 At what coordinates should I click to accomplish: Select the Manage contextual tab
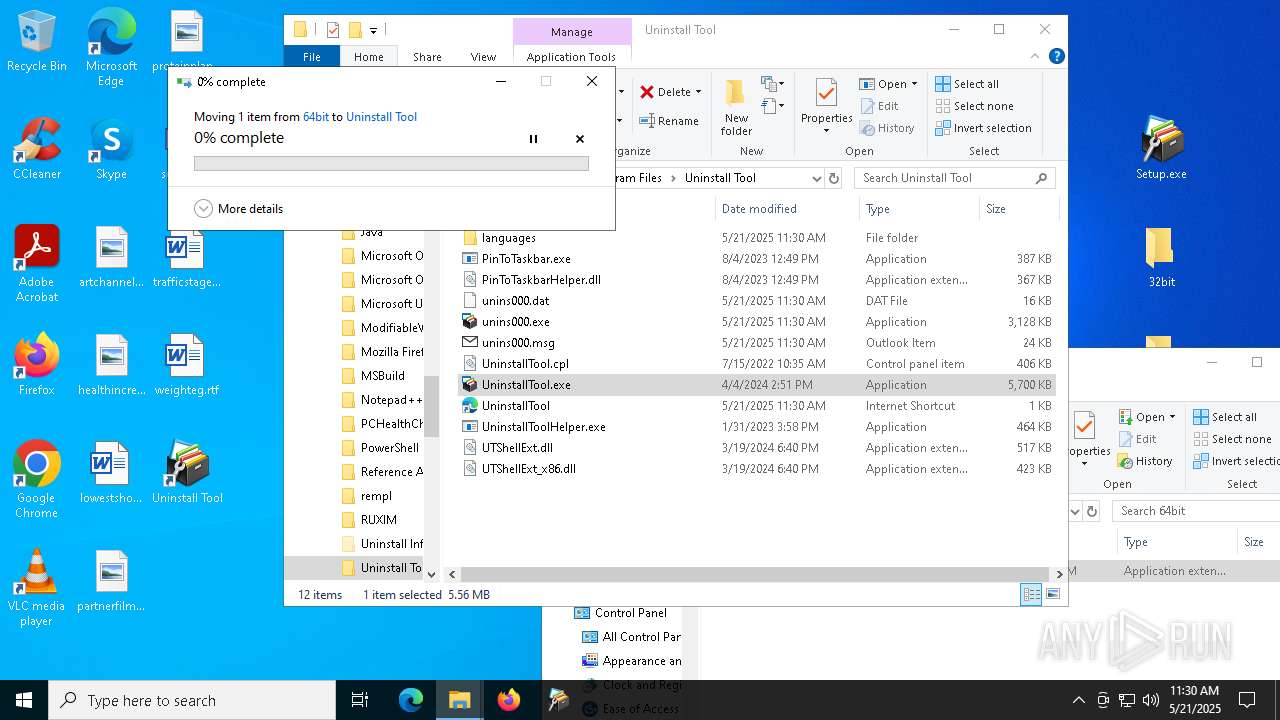572,32
